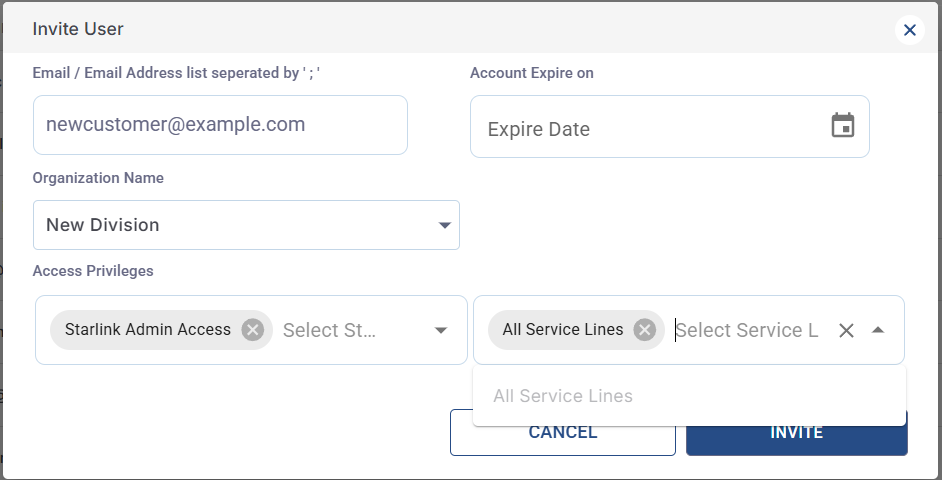The height and width of the screenshot is (480, 942).
Task: Click the All Service Lines chip label
Action: [x=563, y=329]
